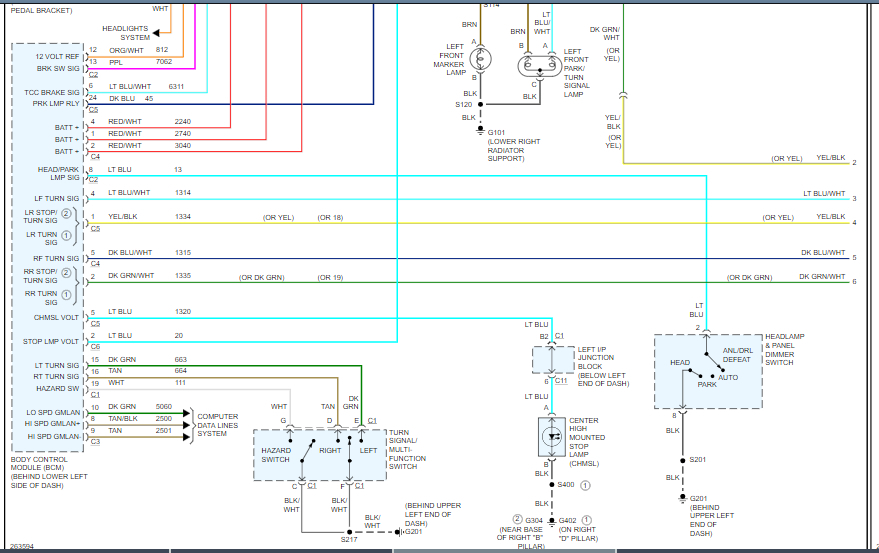Click the AUTO position on headlamp switch
This screenshot has width=879, height=553.
(x=729, y=377)
